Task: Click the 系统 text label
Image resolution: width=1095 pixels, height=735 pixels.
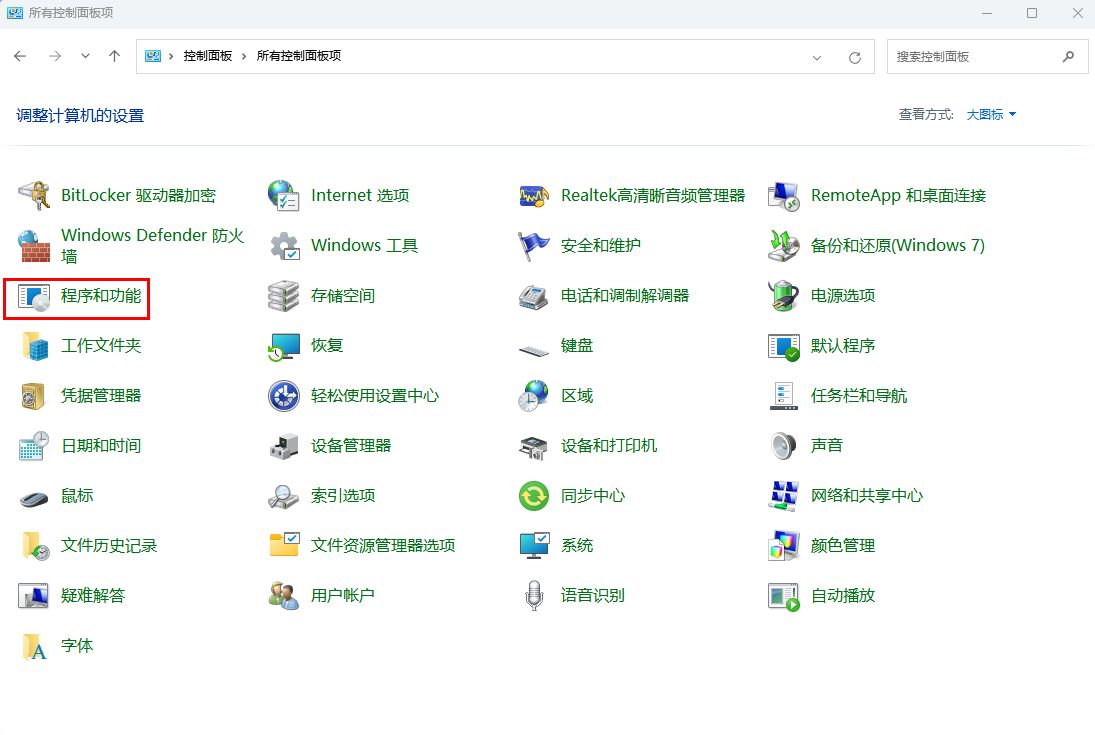Action: point(577,545)
